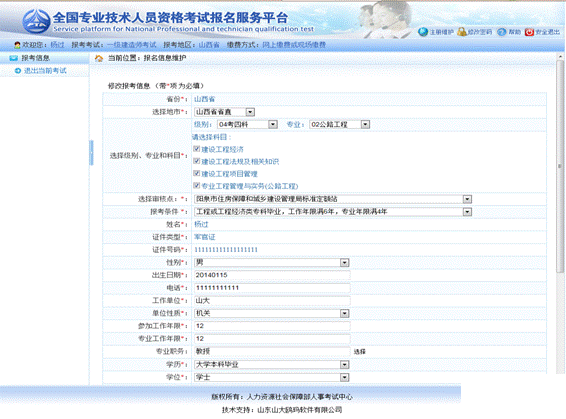Image resolution: width=566 pixels, height=419 pixels.
Task: Click the 专业职务 input field
Action: (x=272, y=352)
